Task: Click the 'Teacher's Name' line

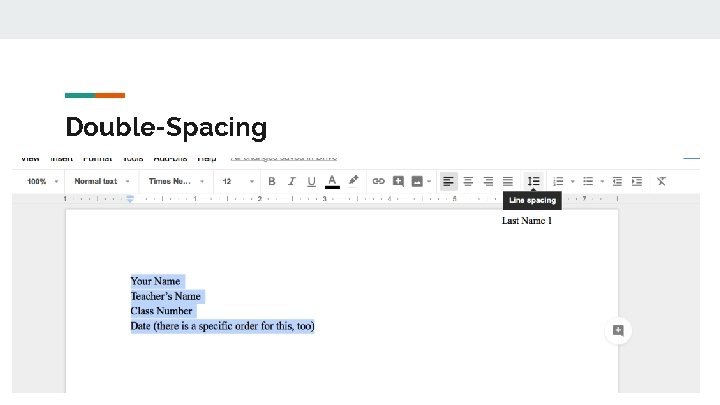Action: pos(166,296)
